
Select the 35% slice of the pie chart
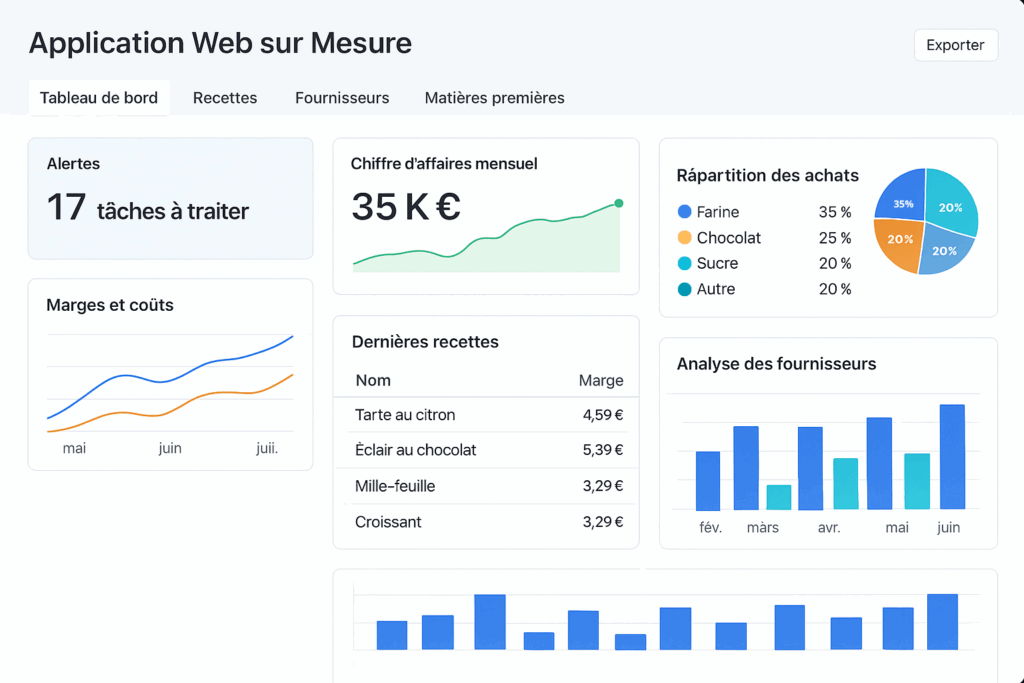click(x=901, y=199)
